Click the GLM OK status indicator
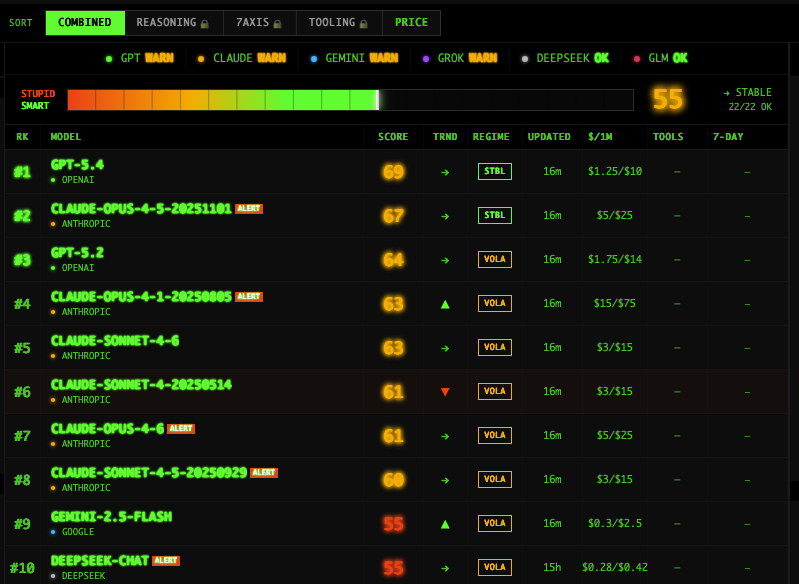Viewport: 799px width, 584px height. (x=661, y=58)
